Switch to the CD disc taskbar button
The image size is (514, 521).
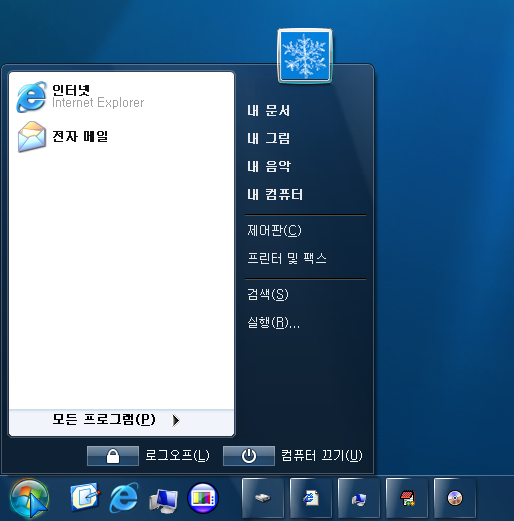click(x=455, y=498)
